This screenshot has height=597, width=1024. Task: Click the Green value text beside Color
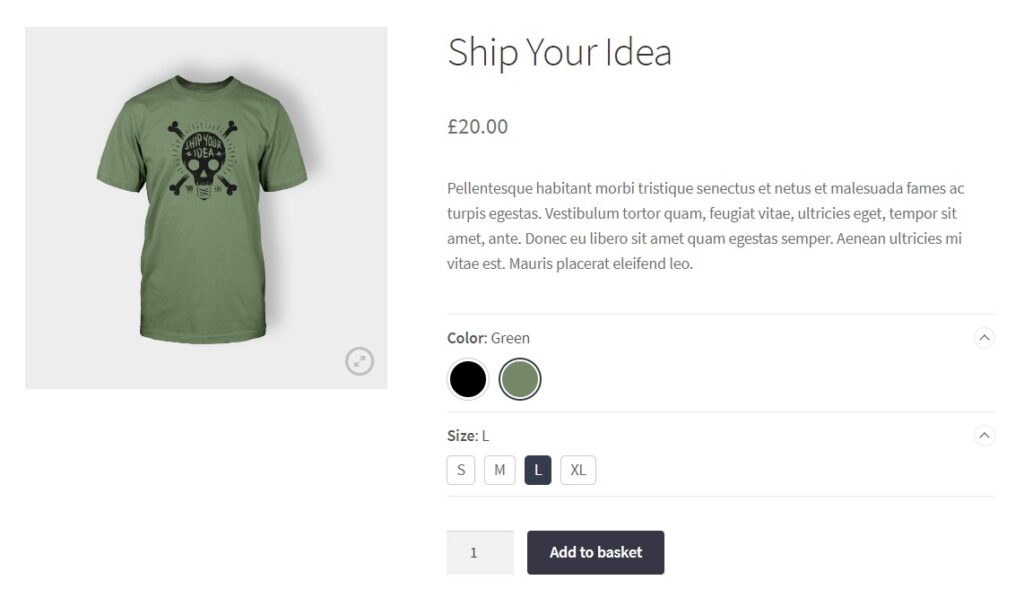510,338
